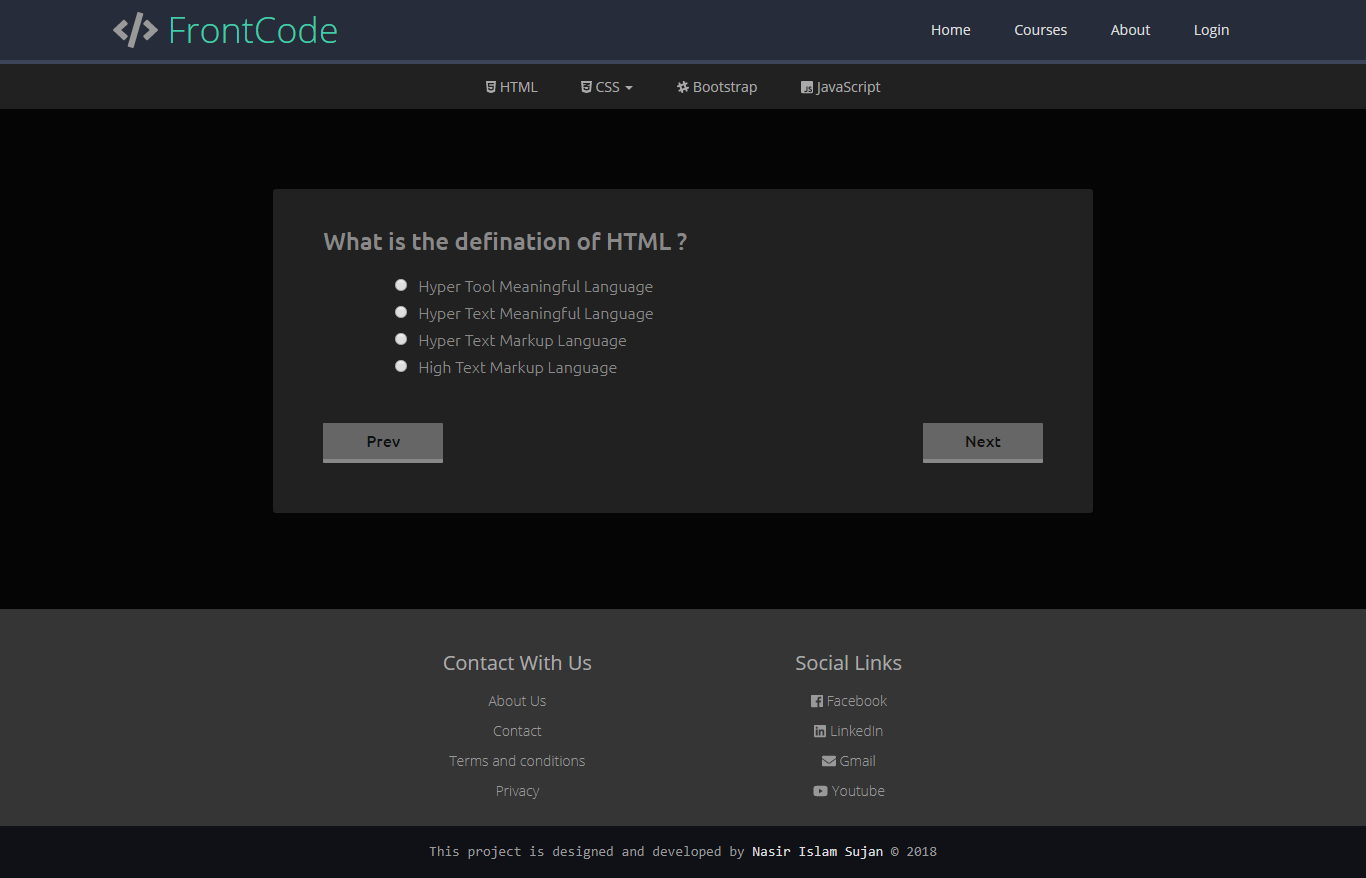Click the Facebook icon in Social Links
Screen dimensions: 1366x878
[817, 700]
